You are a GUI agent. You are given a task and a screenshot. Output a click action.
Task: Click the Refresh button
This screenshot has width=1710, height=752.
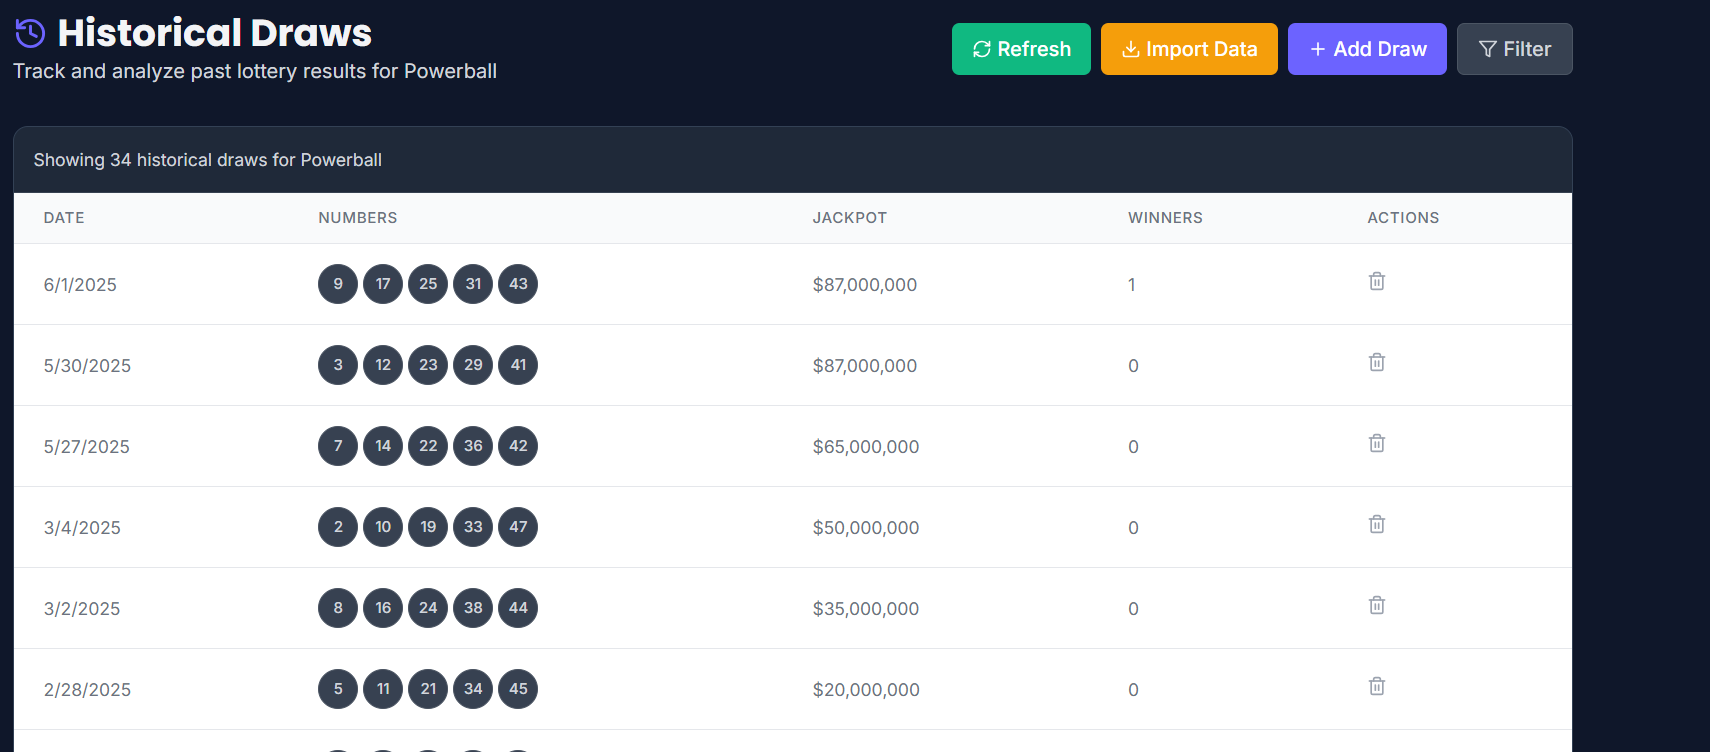click(x=1021, y=49)
